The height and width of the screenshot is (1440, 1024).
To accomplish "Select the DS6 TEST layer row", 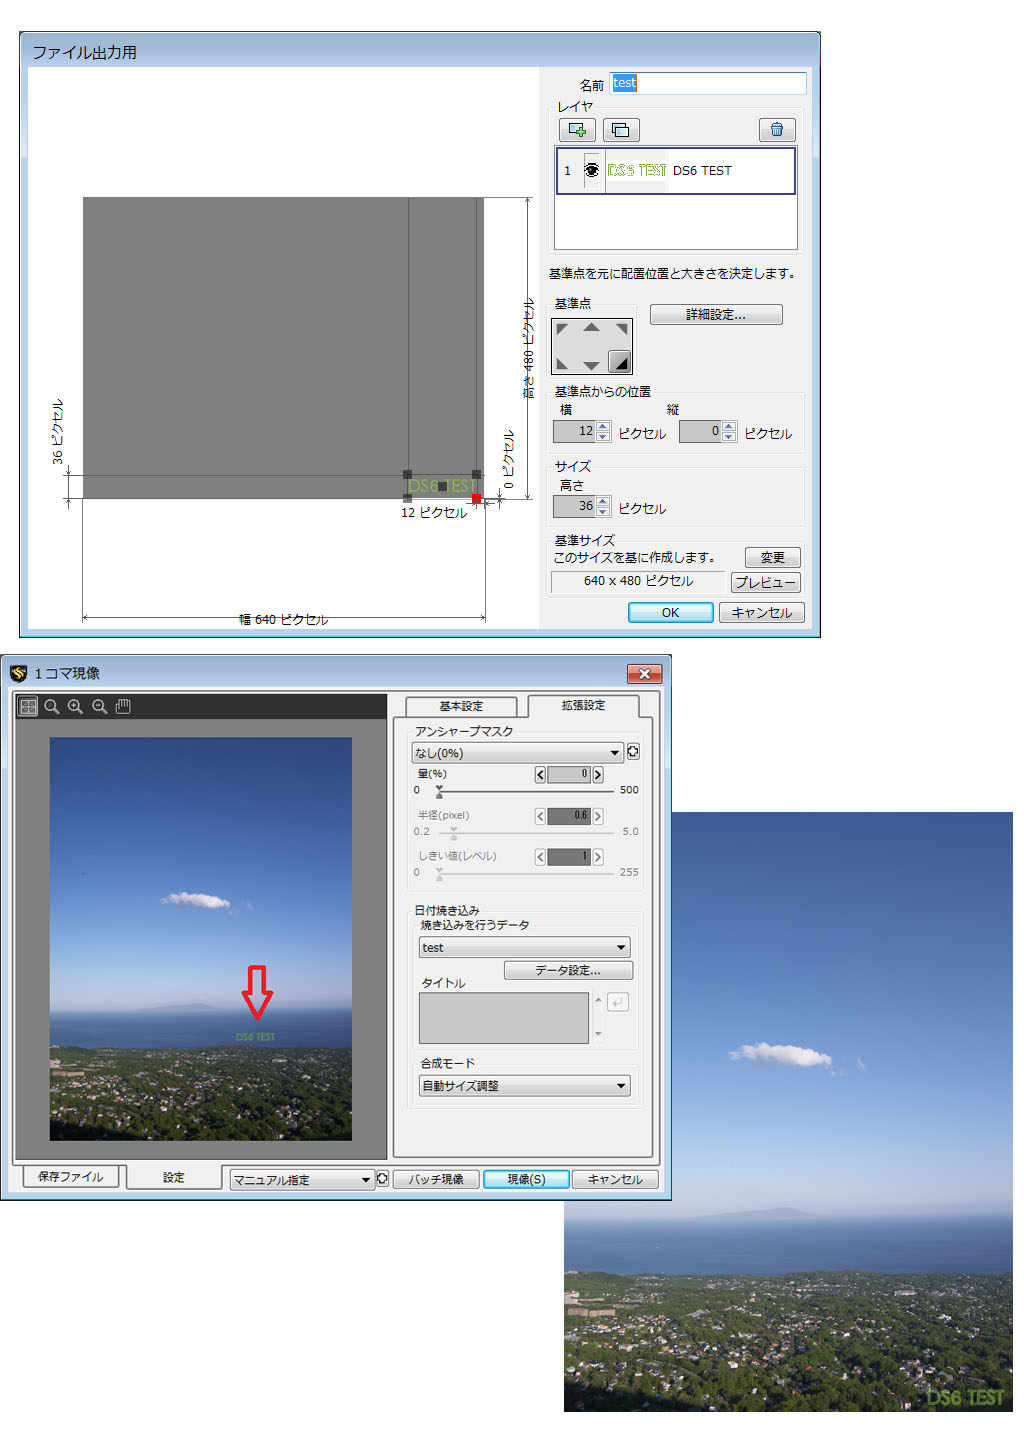I will [x=676, y=170].
